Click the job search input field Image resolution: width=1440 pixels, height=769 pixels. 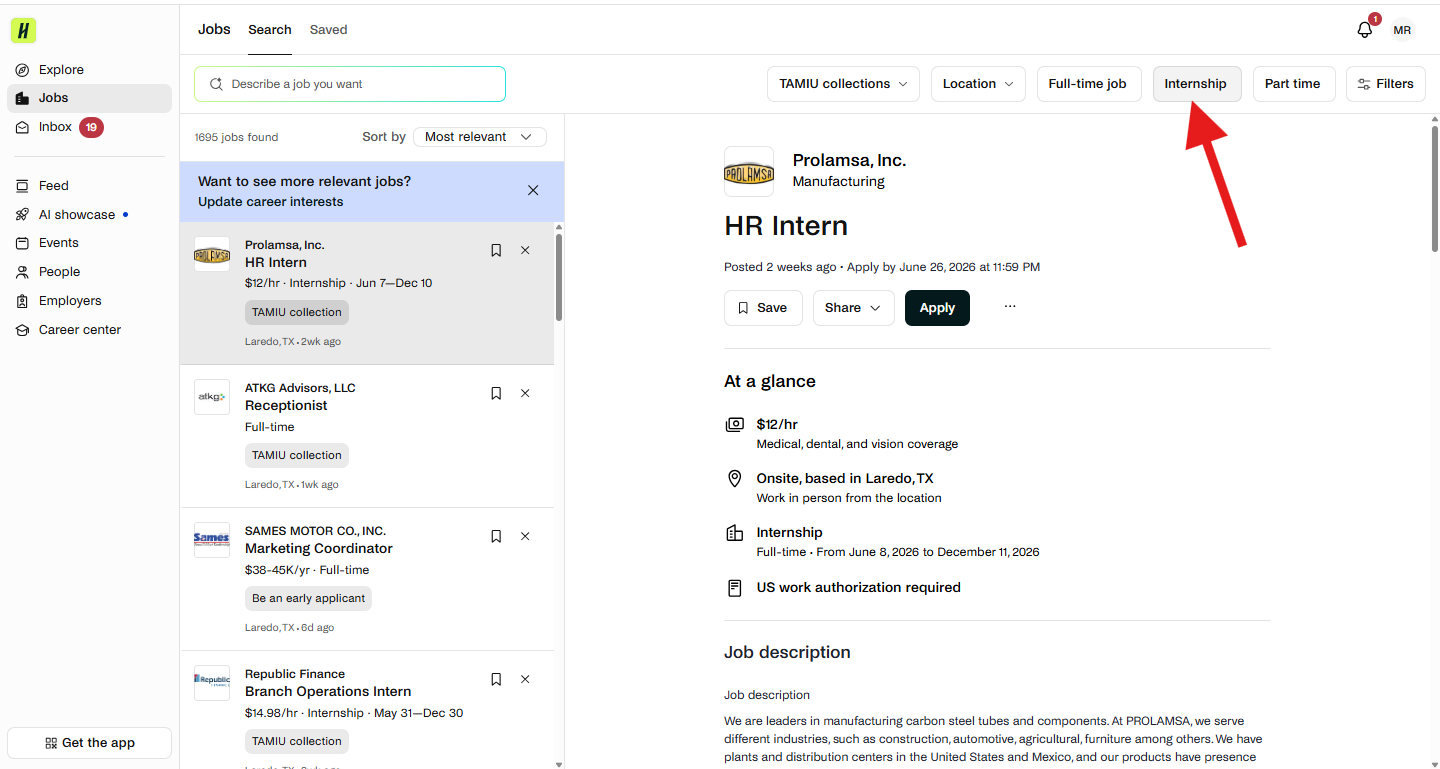click(x=350, y=84)
